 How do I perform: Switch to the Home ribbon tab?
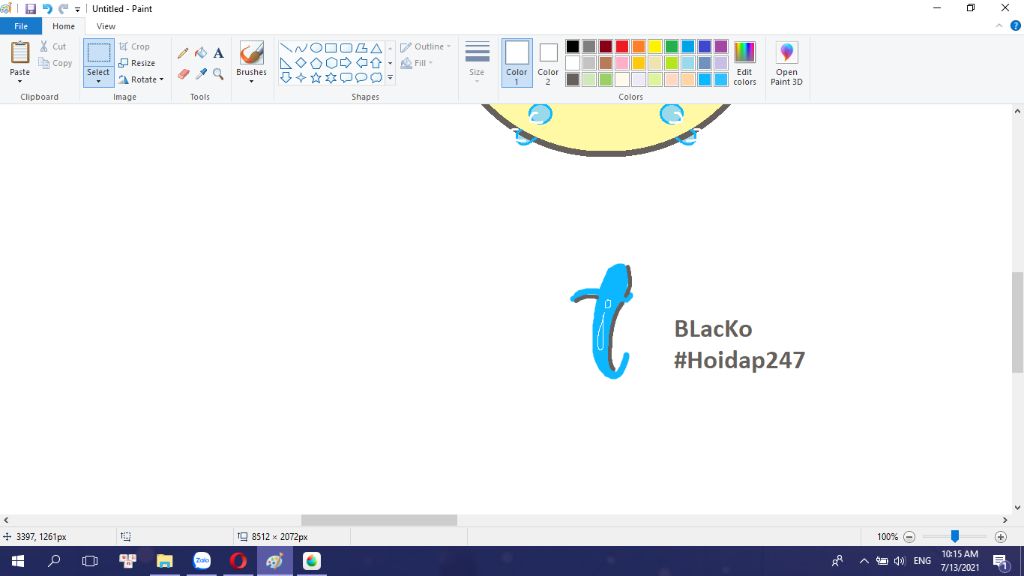point(63,26)
